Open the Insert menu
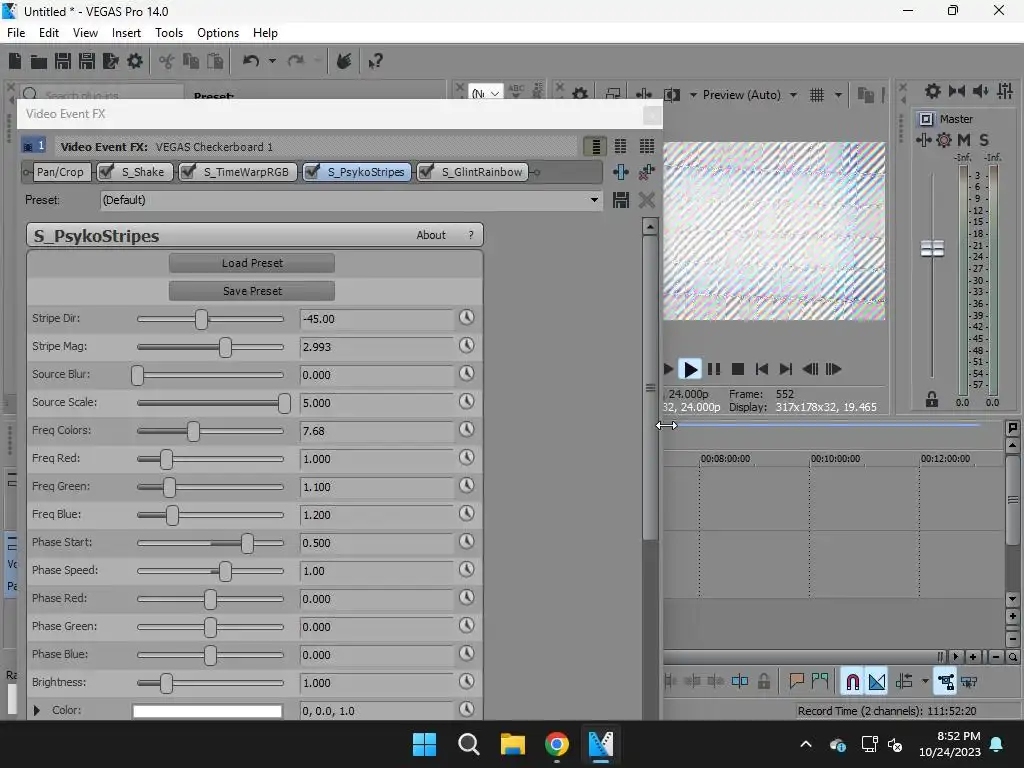The width and height of the screenshot is (1024, 768). (126, 33)
